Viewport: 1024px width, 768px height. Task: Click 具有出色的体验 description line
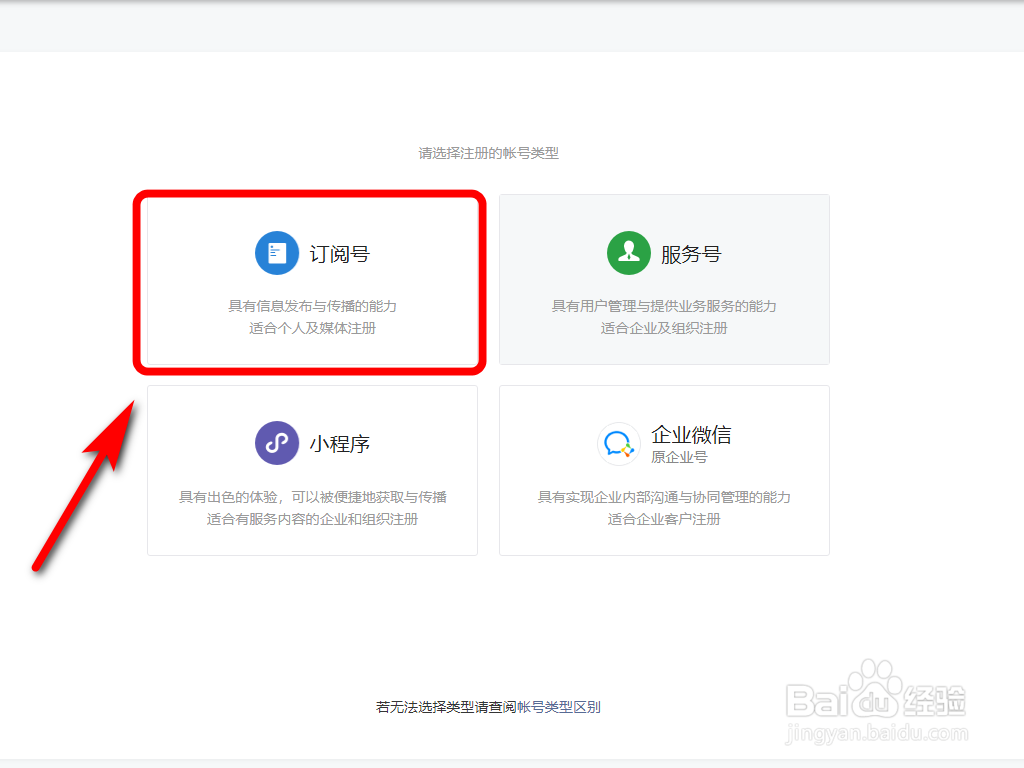pyautogui.click(x=312, y=497)
